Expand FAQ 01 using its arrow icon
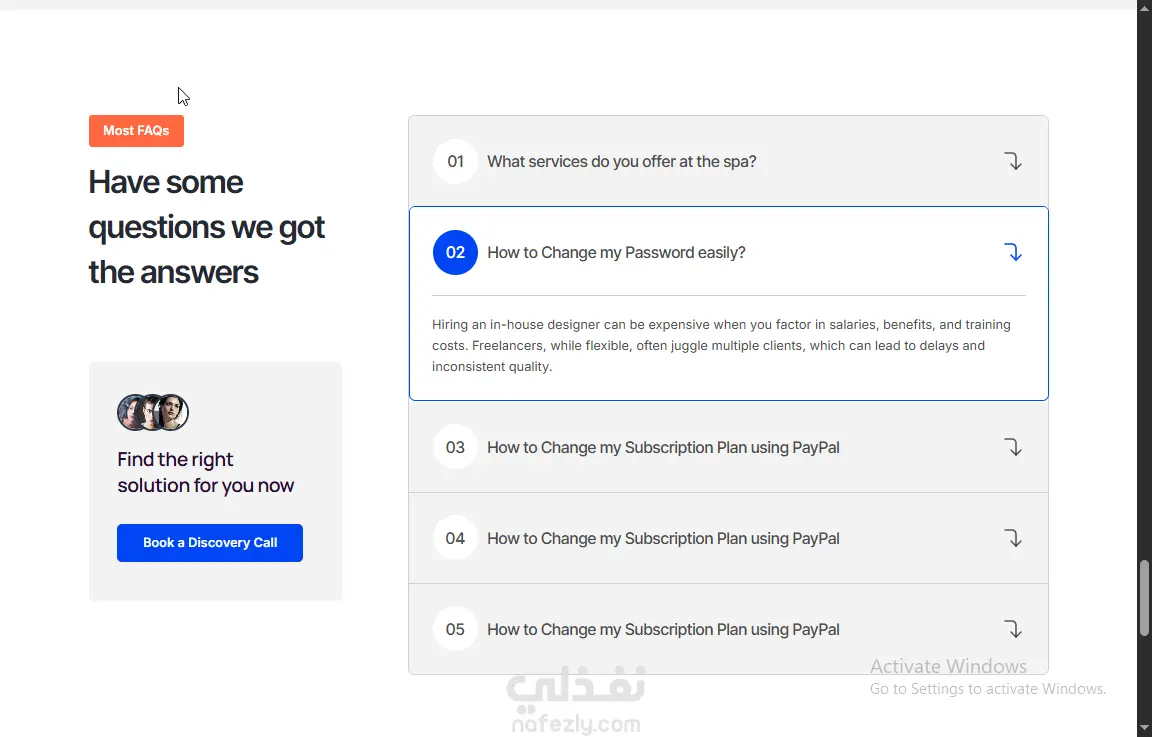 point(1013,161)
